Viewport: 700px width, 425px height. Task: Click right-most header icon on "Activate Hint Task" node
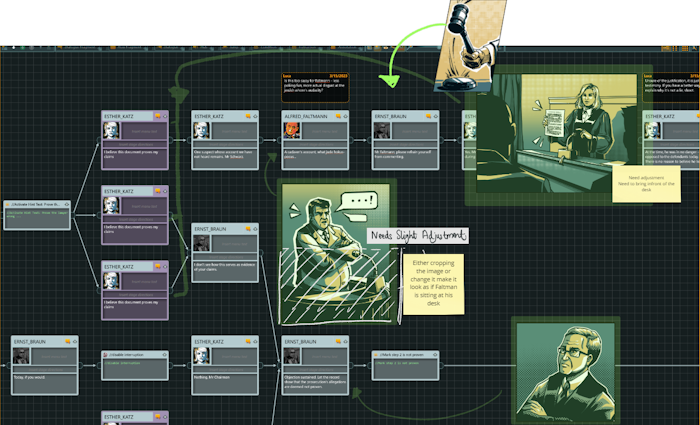click(67, 203)
